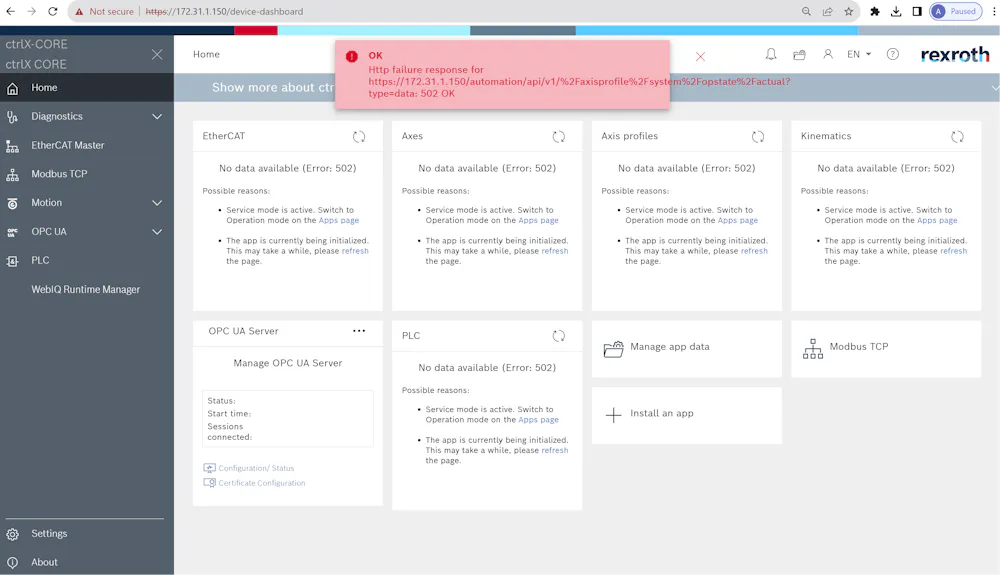Image resolution: width=1000 pixels, height=575 pixels.
Task: Open the help question mark icon
Action: pyautogui.click(x=893, y=54)
